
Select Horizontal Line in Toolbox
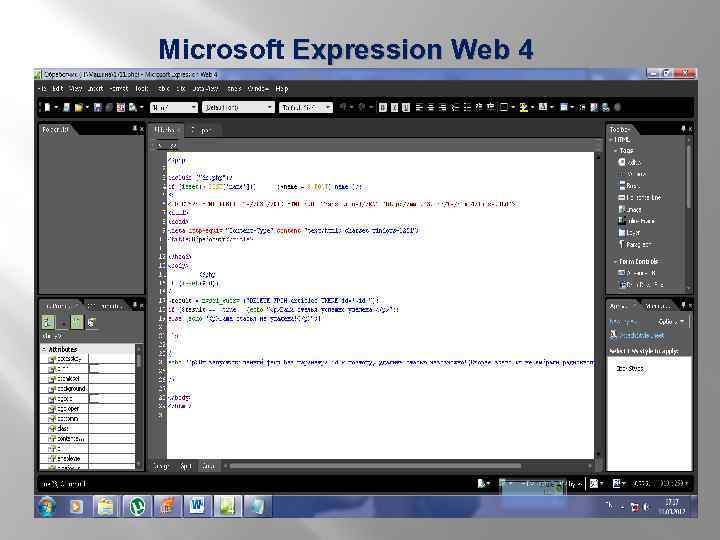[x=640, y=197]
